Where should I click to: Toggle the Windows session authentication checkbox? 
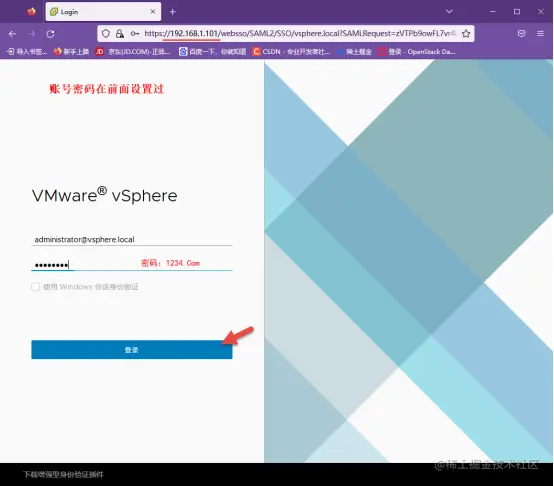click(36, 286)
